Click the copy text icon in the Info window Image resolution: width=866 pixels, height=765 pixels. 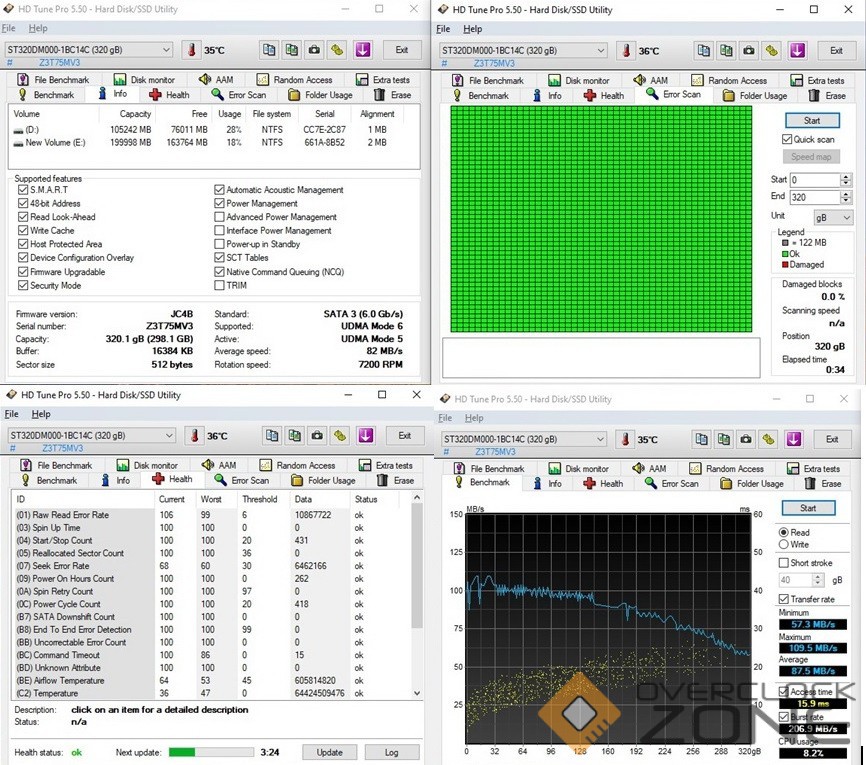[269, 49]
